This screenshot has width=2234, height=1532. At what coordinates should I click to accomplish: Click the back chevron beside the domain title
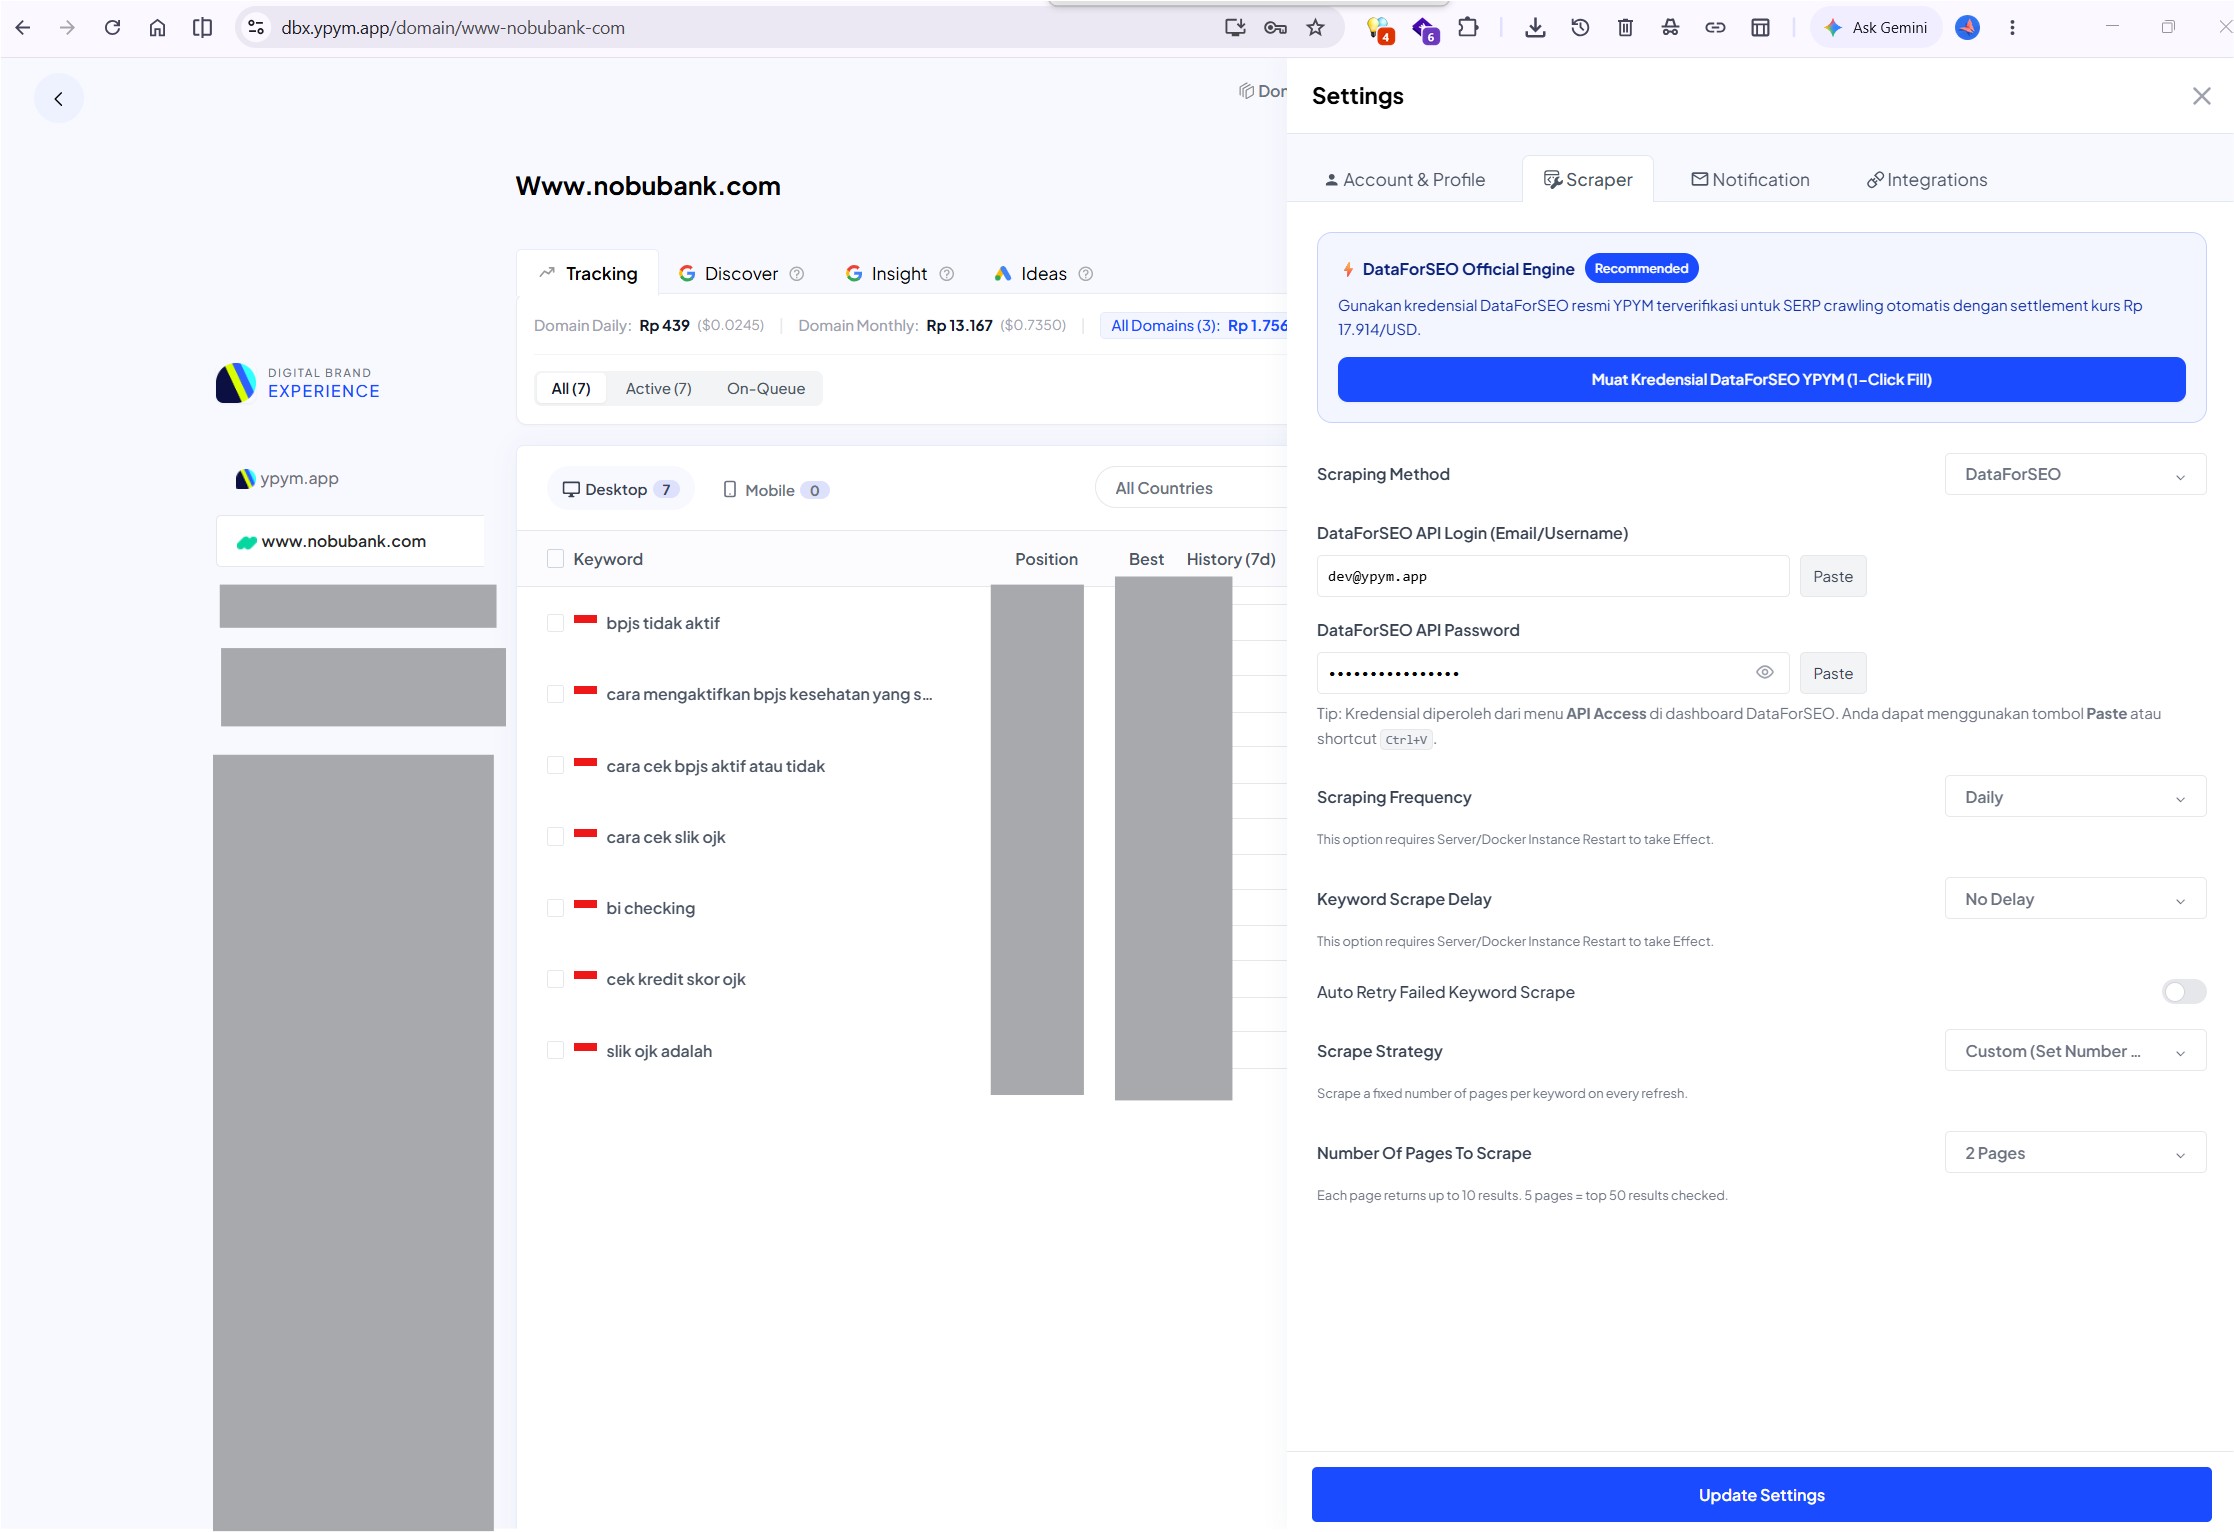click(x=59, y=98)
